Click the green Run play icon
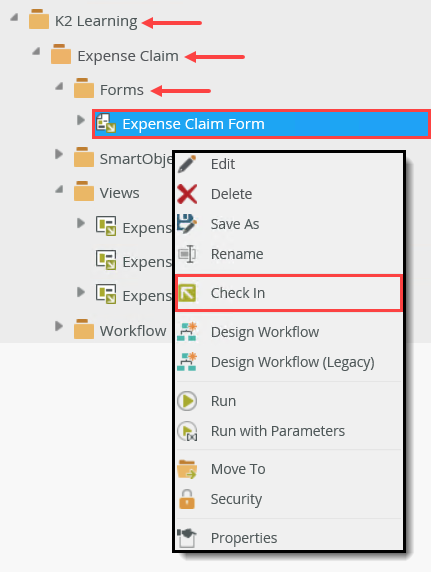 187,401
